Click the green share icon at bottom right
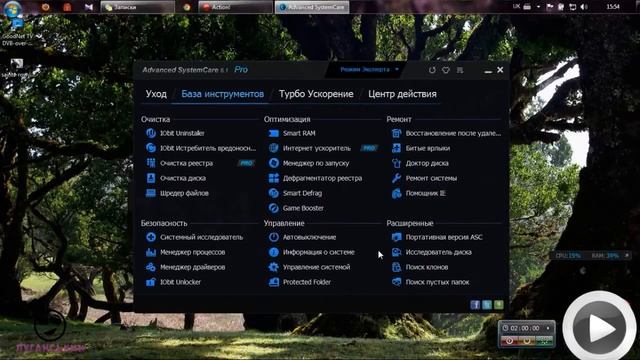This screenshot has height=360, width=640. pos(499,305)
